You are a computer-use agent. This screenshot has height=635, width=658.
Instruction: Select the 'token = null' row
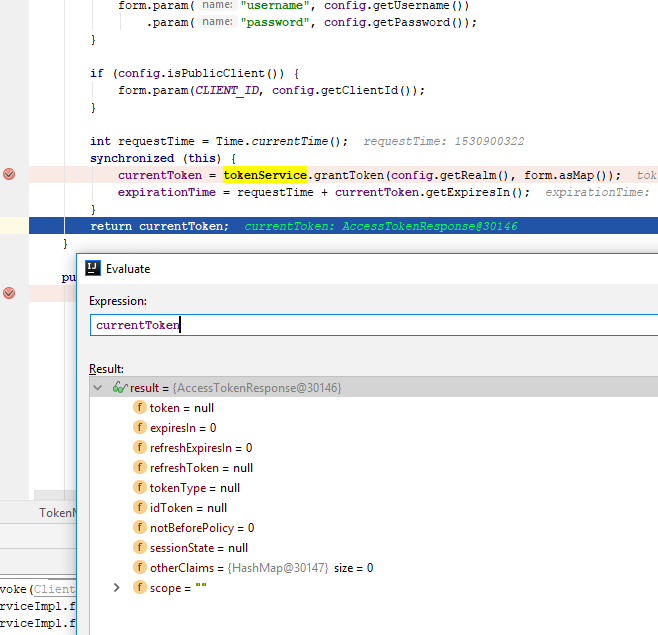click(374, 408)
